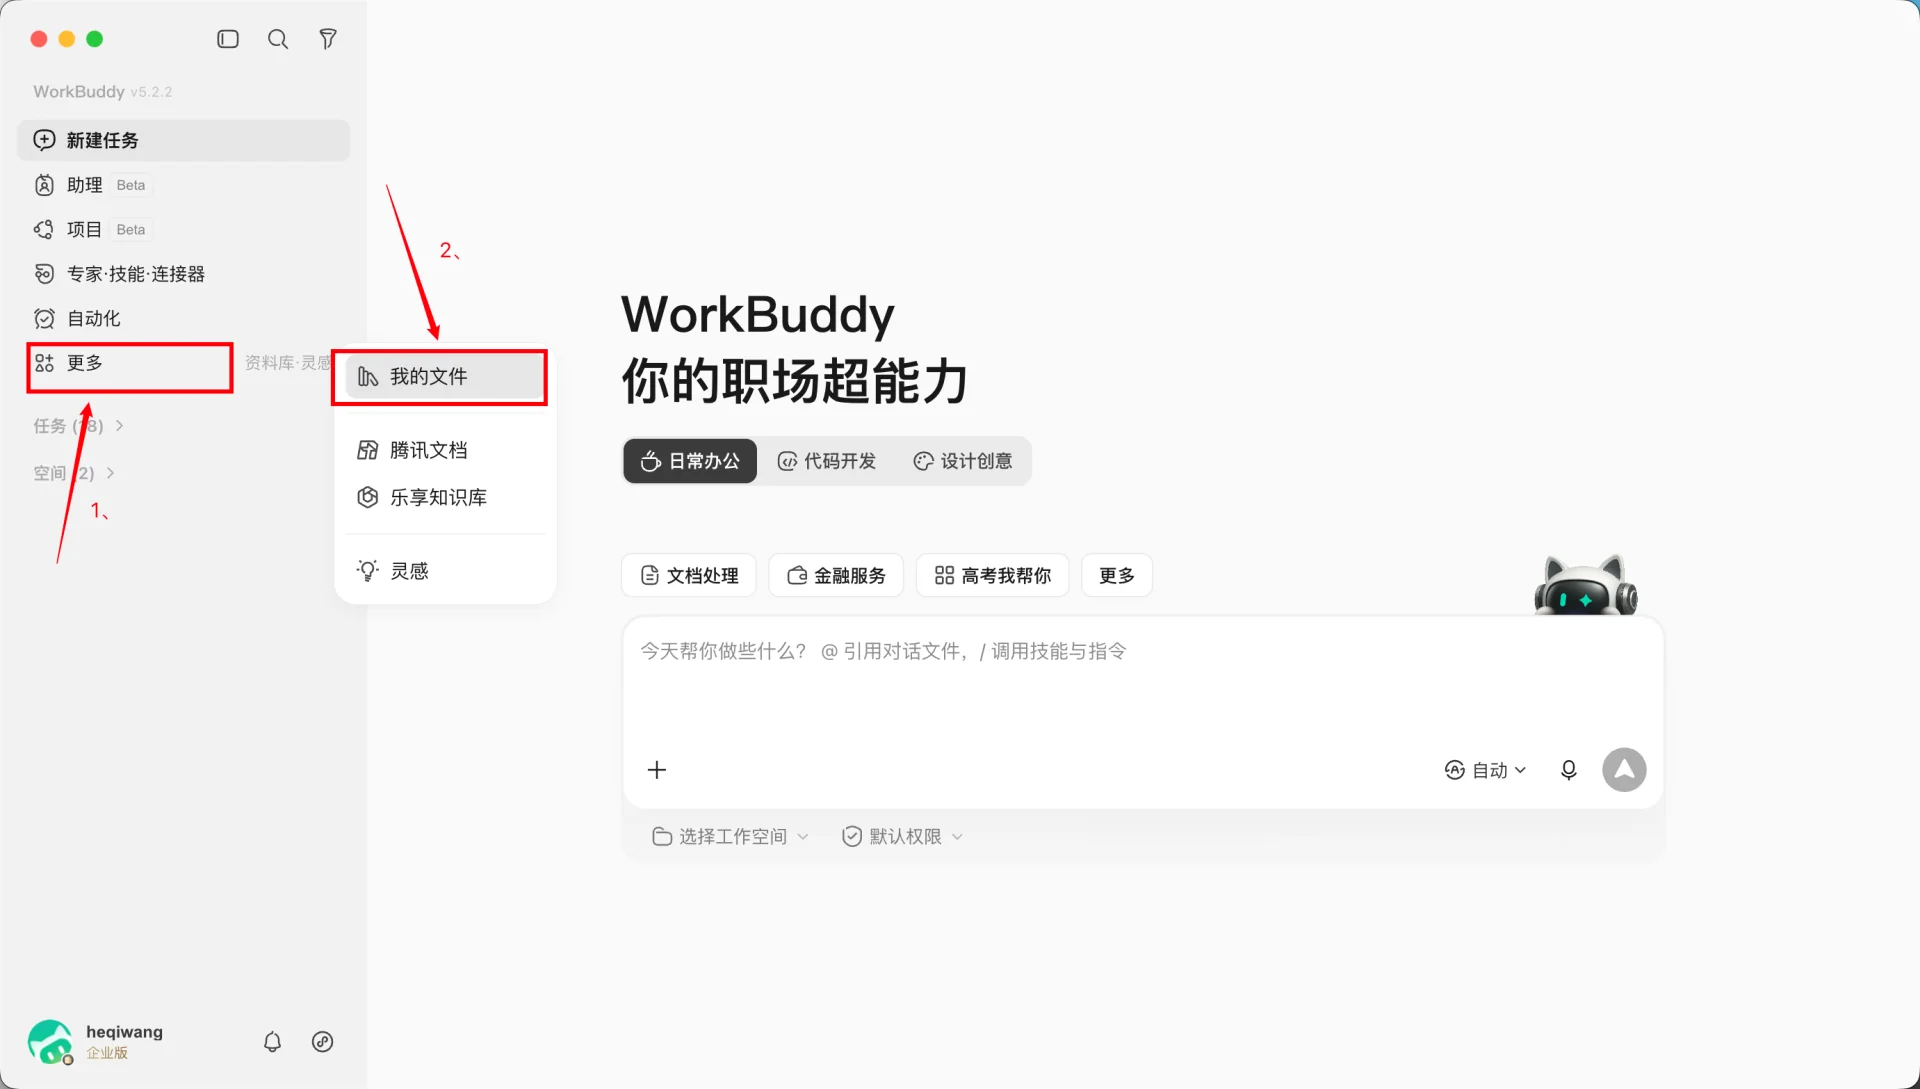Click the yellow minimize window button
Screen dimensions: 1920x1089
pos(67,39)
